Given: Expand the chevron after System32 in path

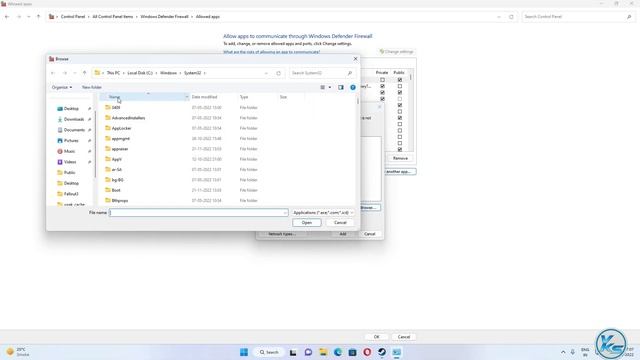Looking at the screenshot, I should (x=205, y=73).
